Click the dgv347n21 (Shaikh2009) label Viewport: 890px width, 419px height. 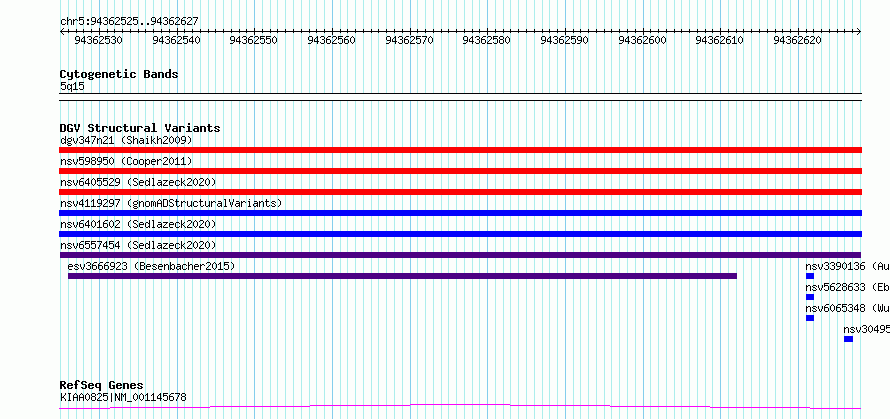[x=126, y=140]
